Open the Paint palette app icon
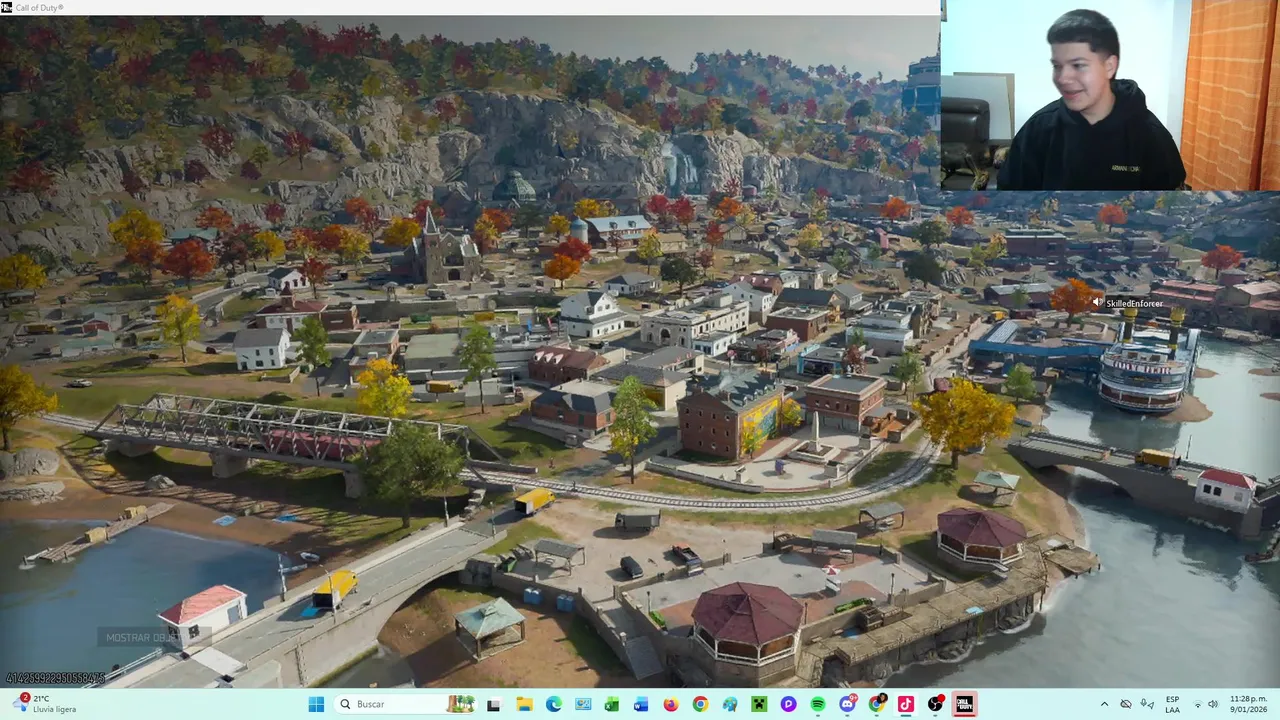The image size is (1280, 720). (729, 704)
